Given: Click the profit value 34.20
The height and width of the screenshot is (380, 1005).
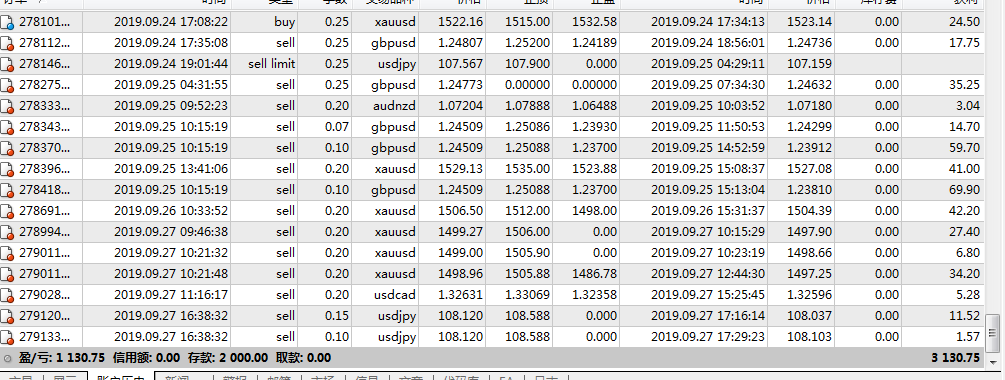Looking at the screenshot, I should pos(965,274).
